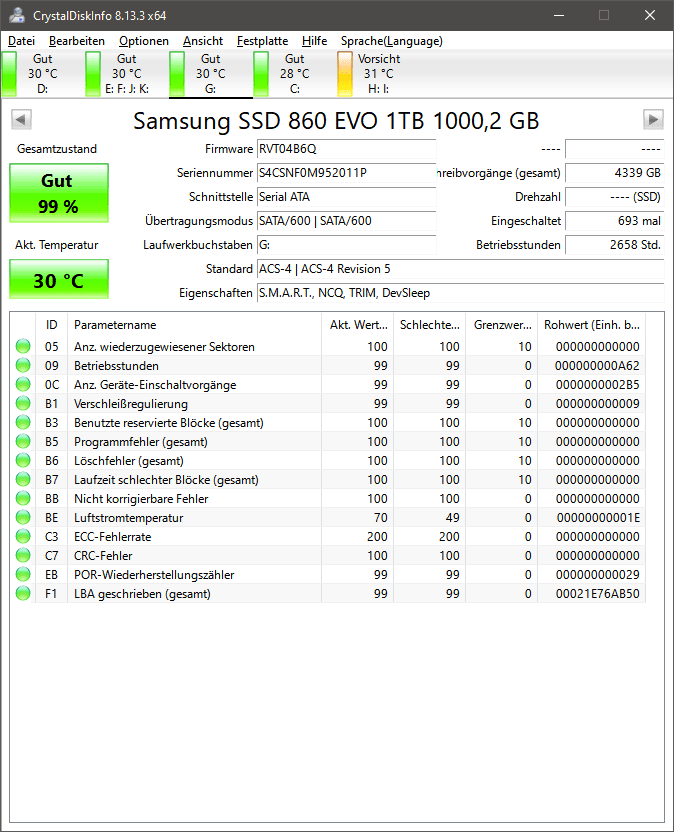Click status icon for Benutzte reservierte Blöcke
The width and height of the screenshot is (674, 832).
pos(23,422)
